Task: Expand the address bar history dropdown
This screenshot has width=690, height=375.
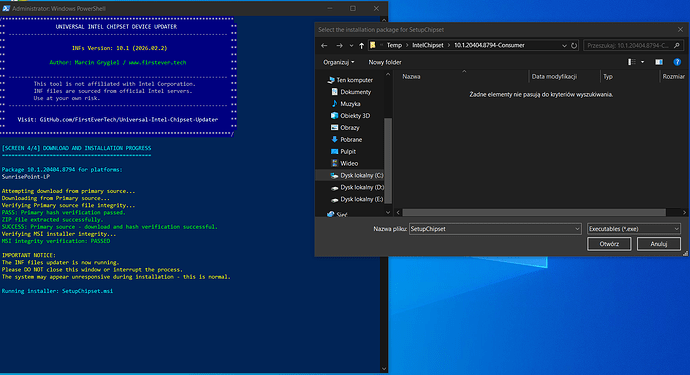Action: click(x=564, y=45)
